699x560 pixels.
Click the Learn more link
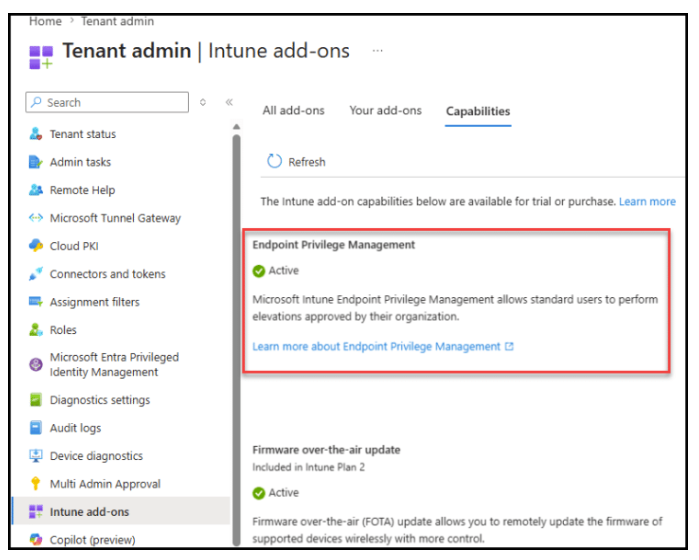click(647, 202)
